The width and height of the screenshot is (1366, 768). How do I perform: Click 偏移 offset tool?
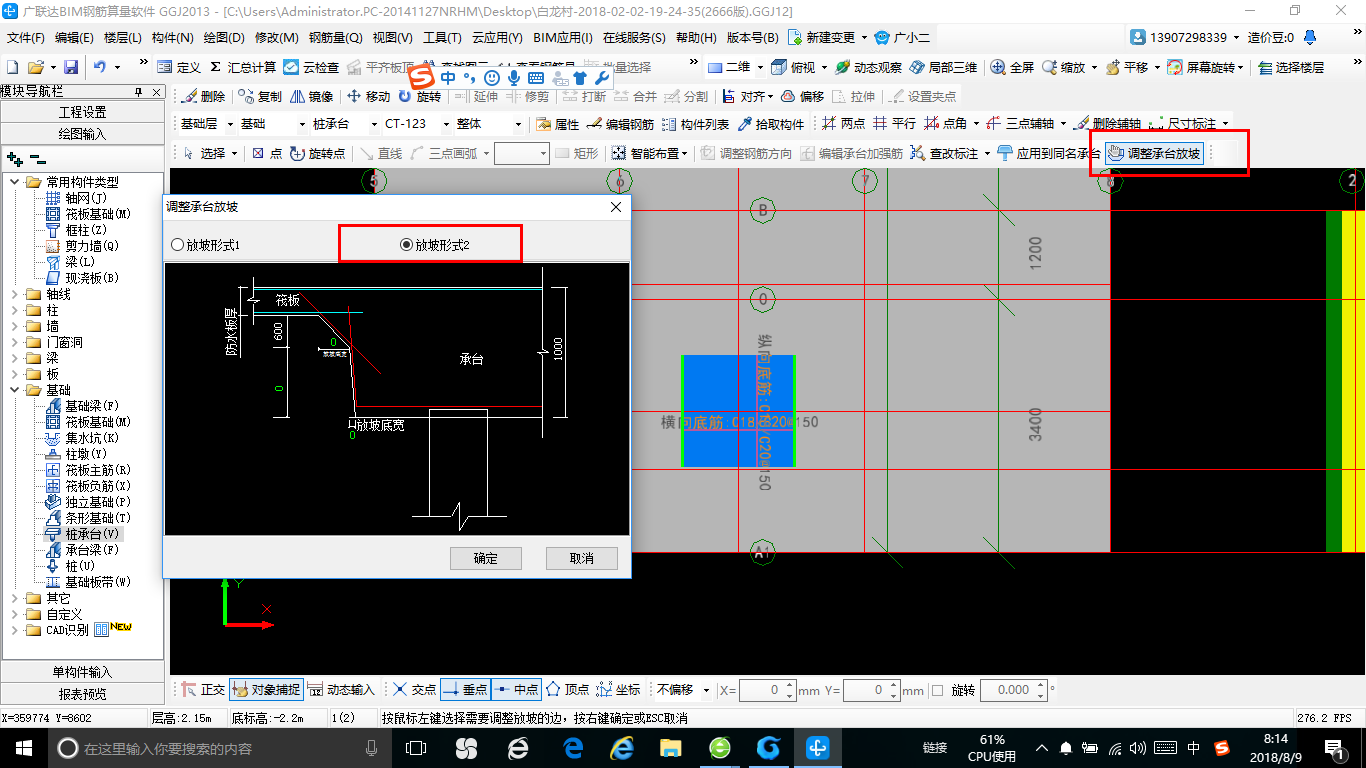point(802,97)
